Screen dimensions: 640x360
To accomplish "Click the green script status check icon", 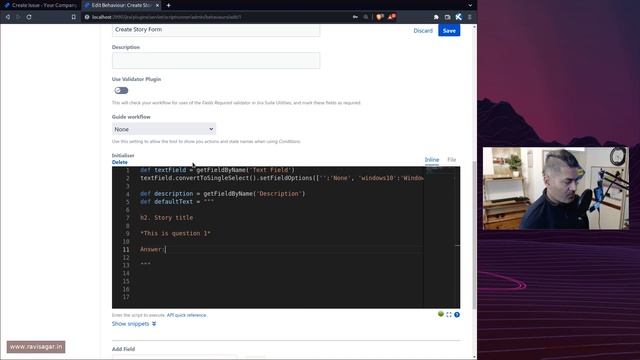I will coord(441,314).
